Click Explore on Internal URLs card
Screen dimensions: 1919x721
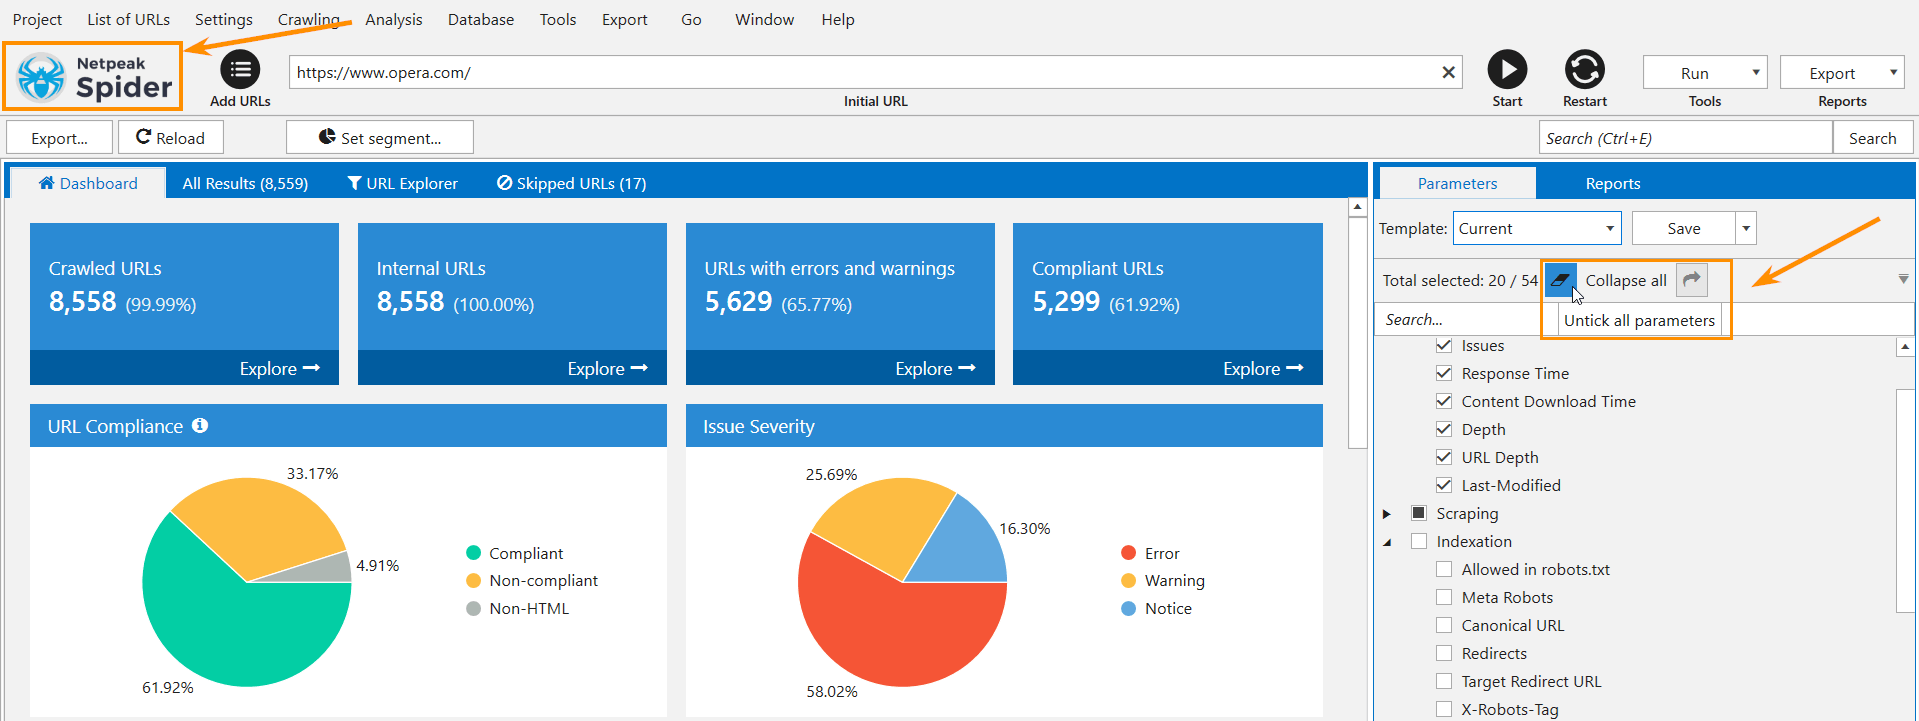pyautogui.click(x=608, y=368)
